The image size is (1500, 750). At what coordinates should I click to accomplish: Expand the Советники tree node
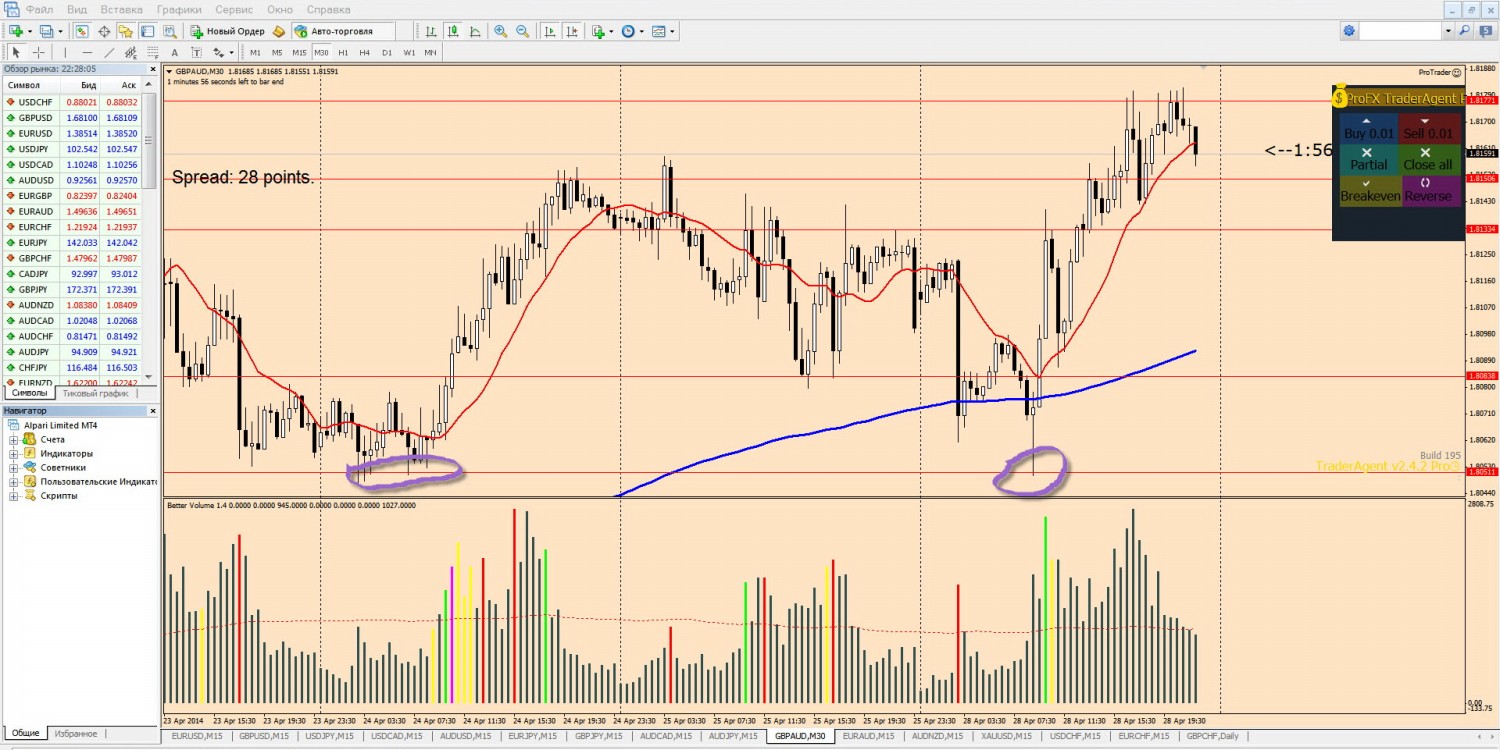coord(14,468)
